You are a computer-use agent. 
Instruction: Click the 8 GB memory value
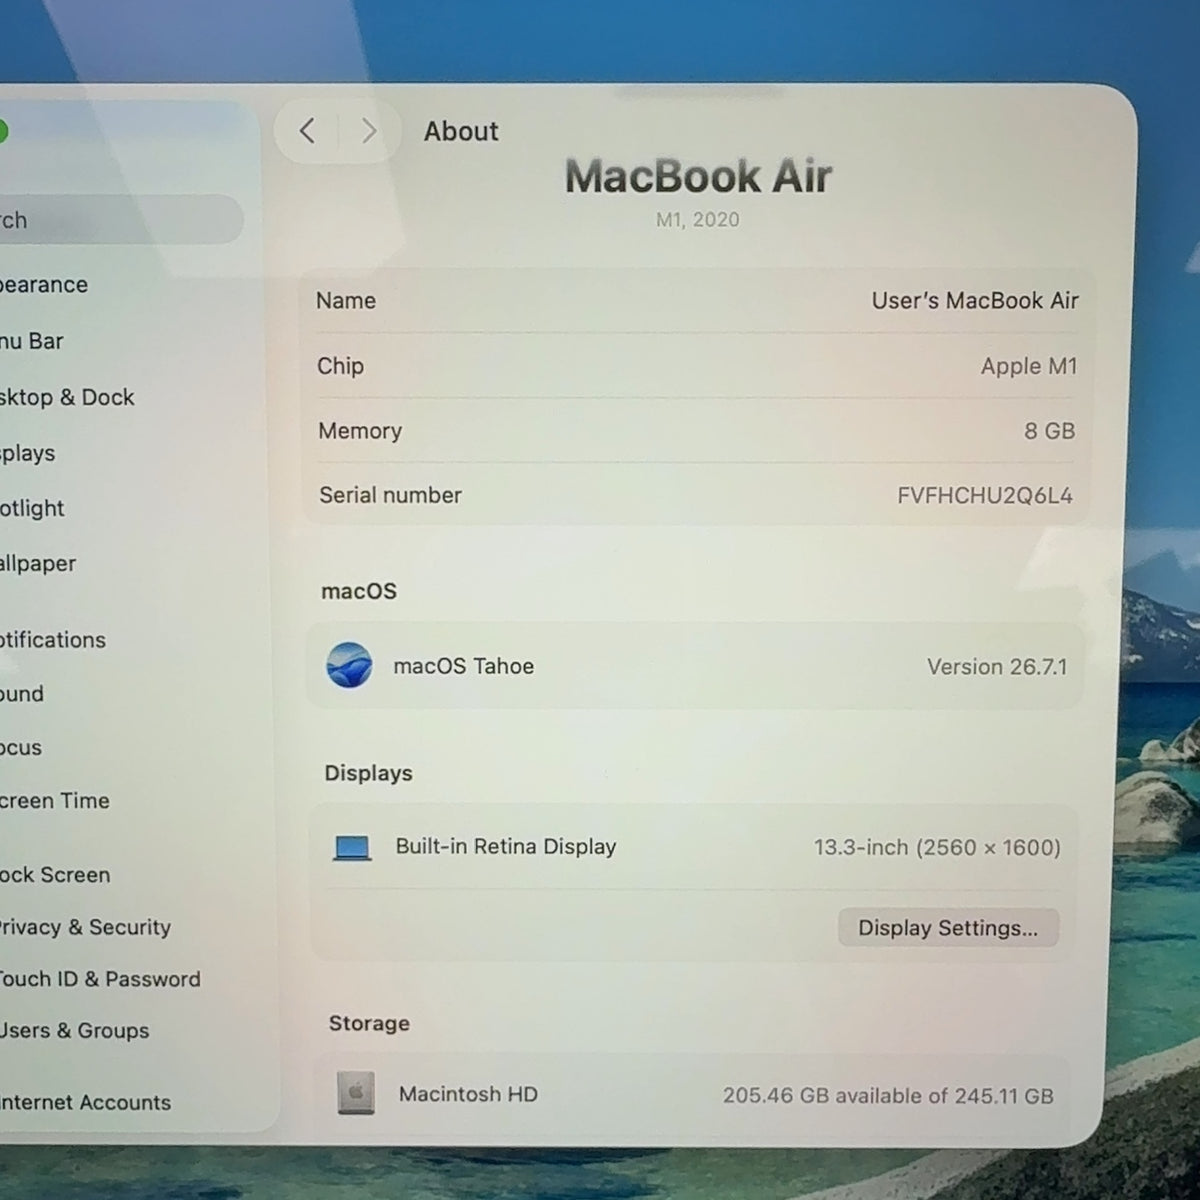tap(1049, 431)
